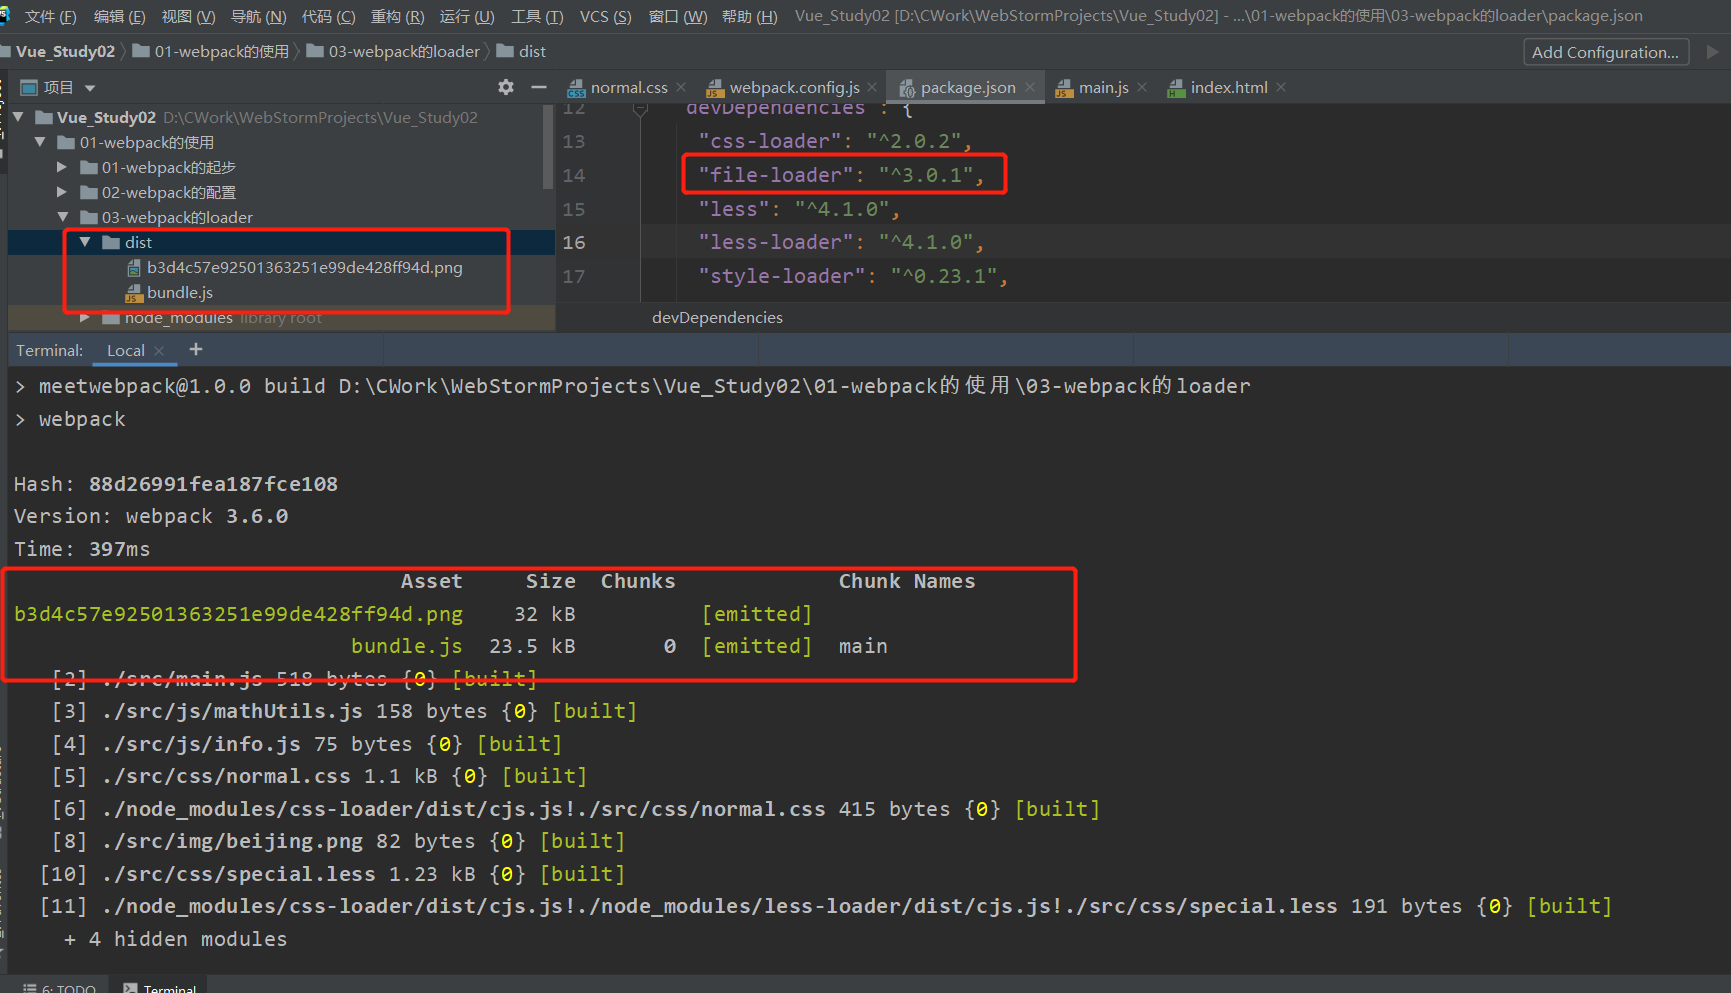Open the 运行 (U) menu
Viewport: 1731px width, 993px height.
tap(467, 16)
